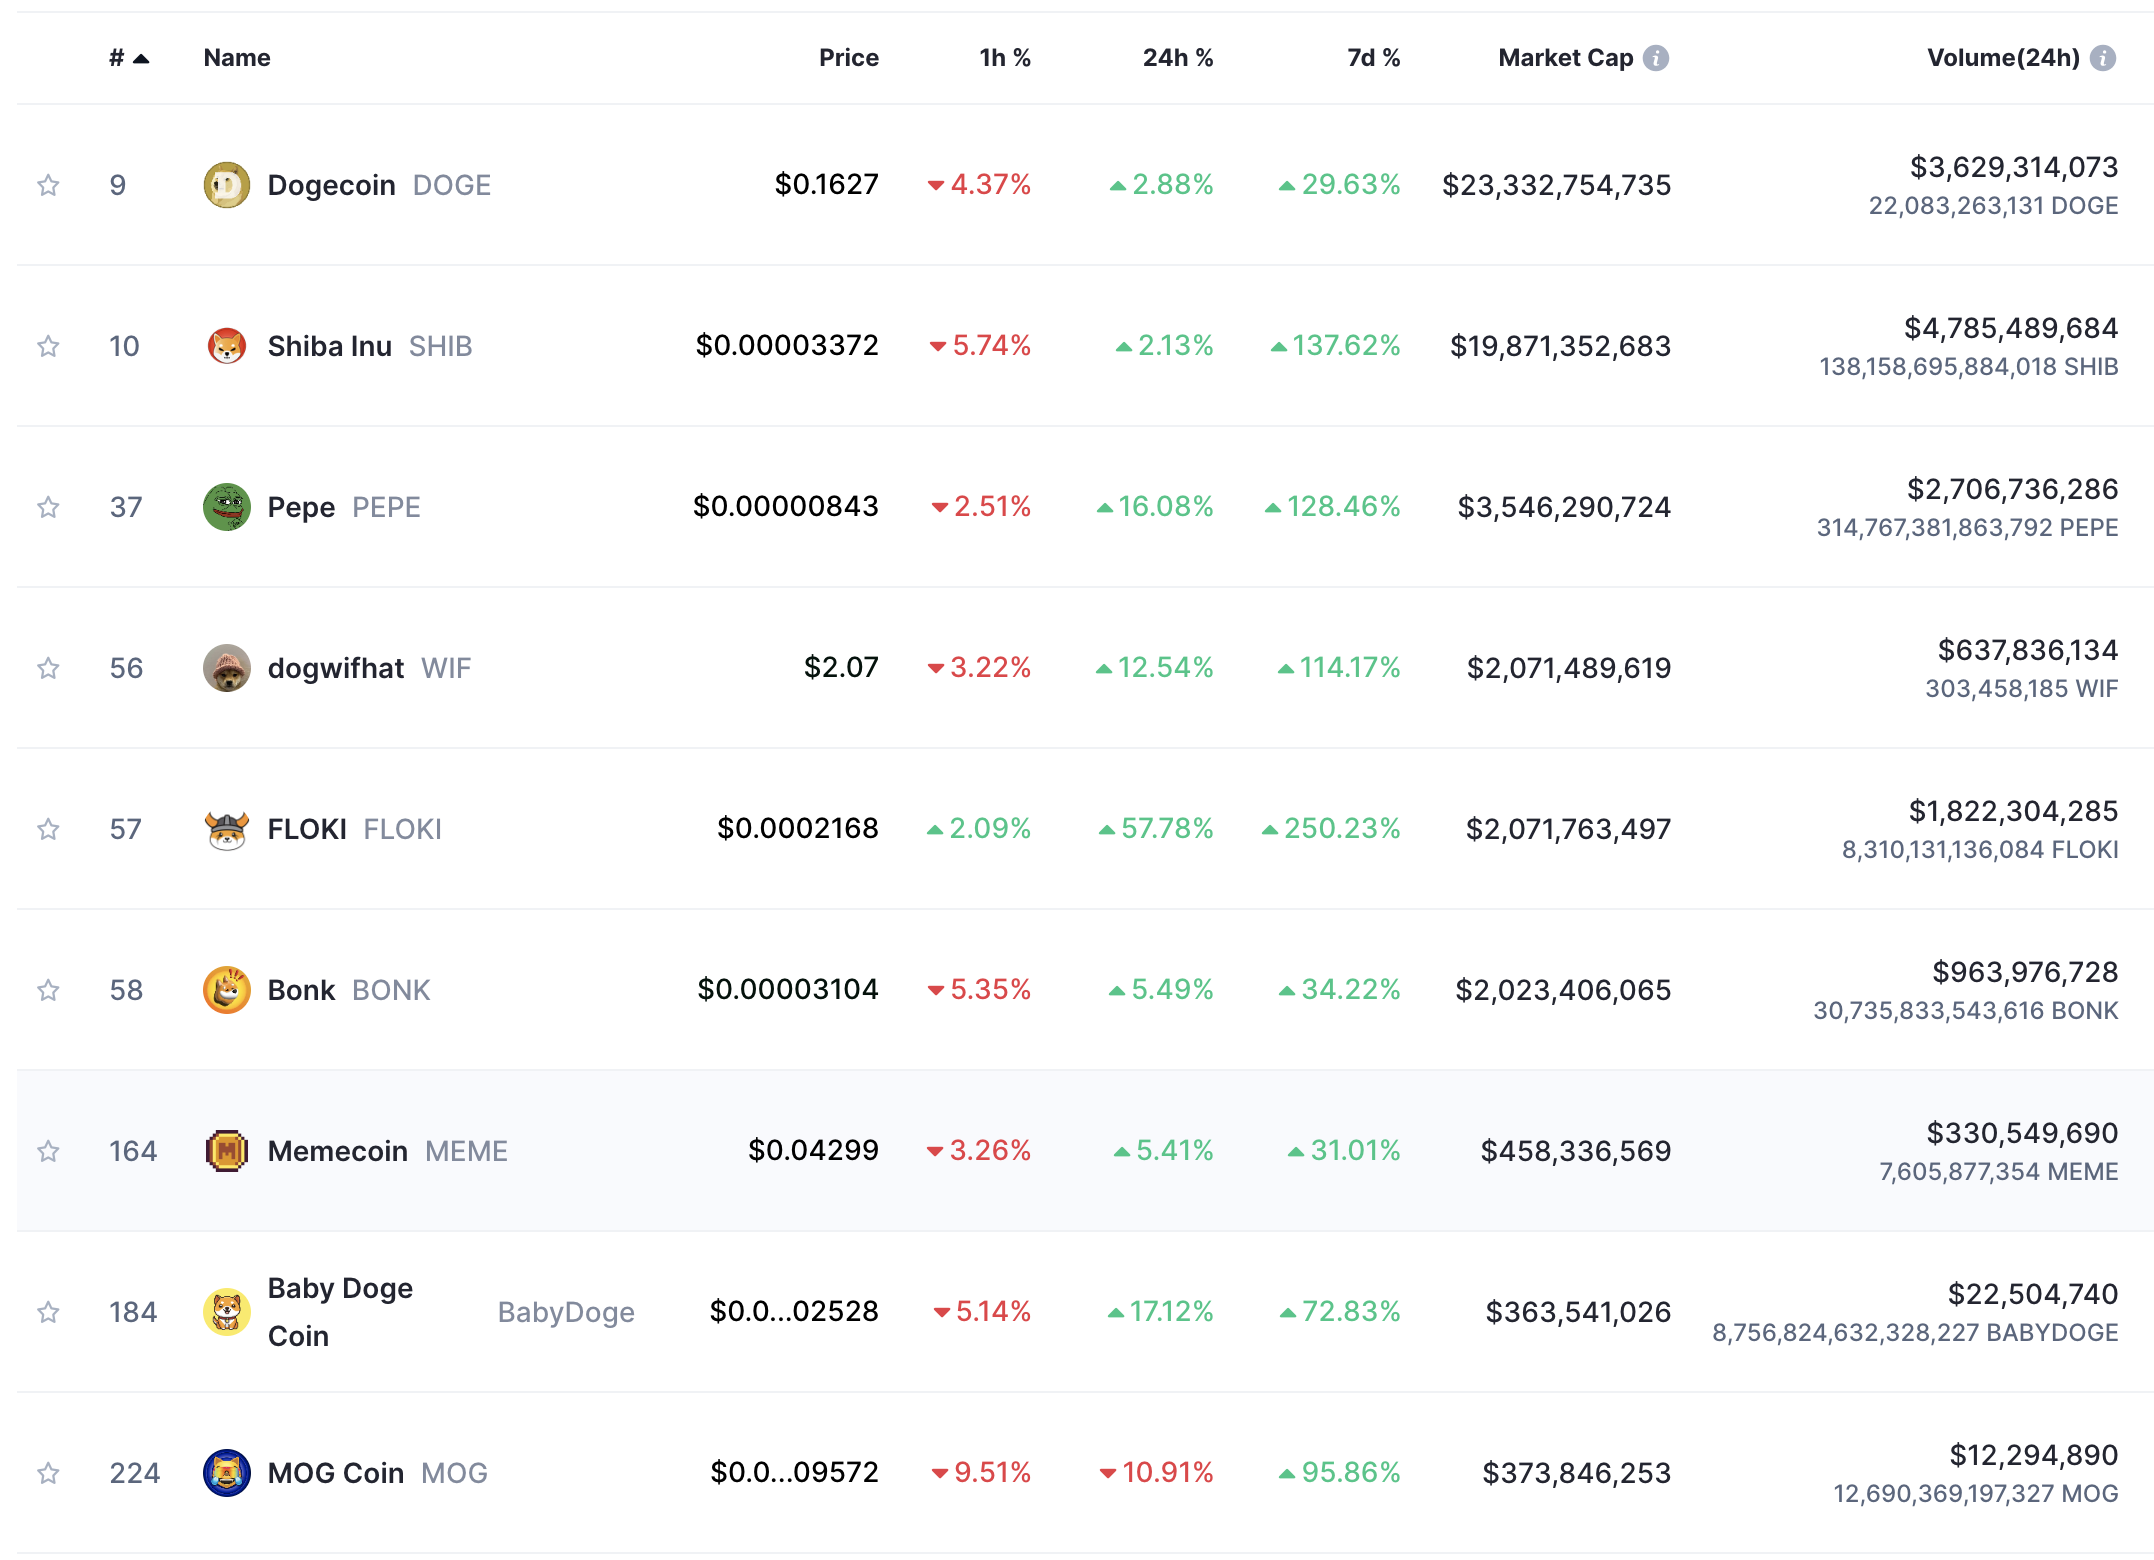Viewport: 2154px width, 1560px height.
Task: Click FLOKI price $0.0002168
Action: (x=798, y=829)
